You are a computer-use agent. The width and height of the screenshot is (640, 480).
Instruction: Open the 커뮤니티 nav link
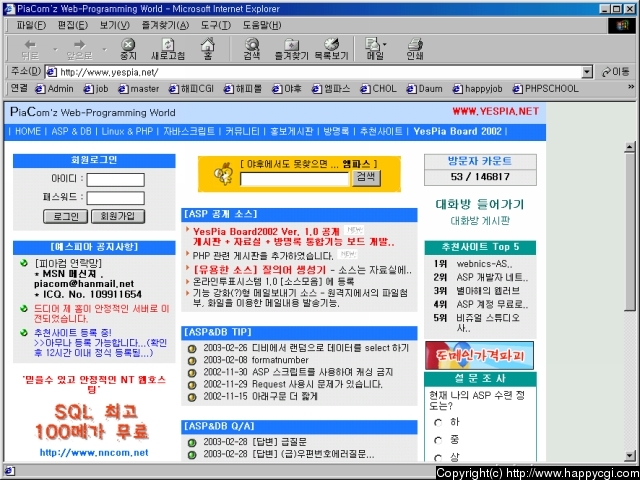(242, 131)
